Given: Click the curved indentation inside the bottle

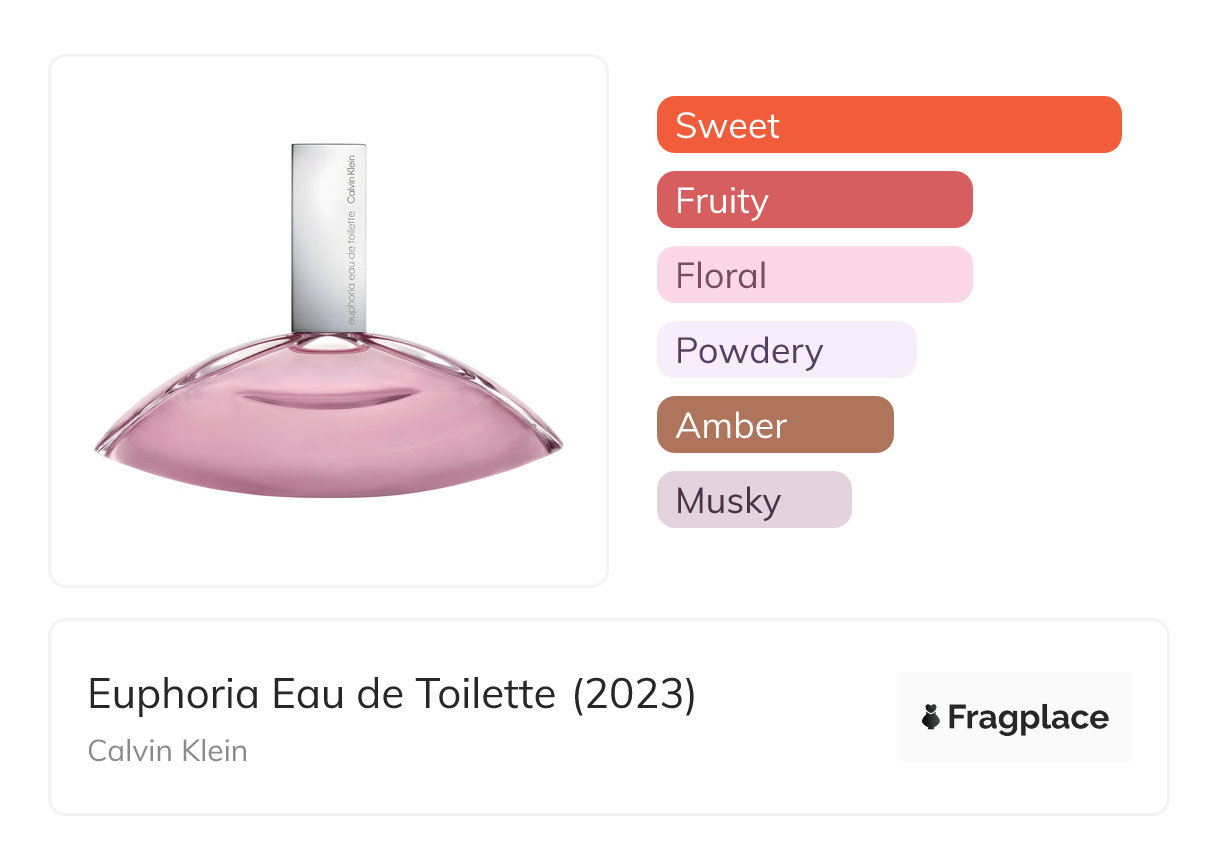Looking at the screenshot, I should [328, 397].
